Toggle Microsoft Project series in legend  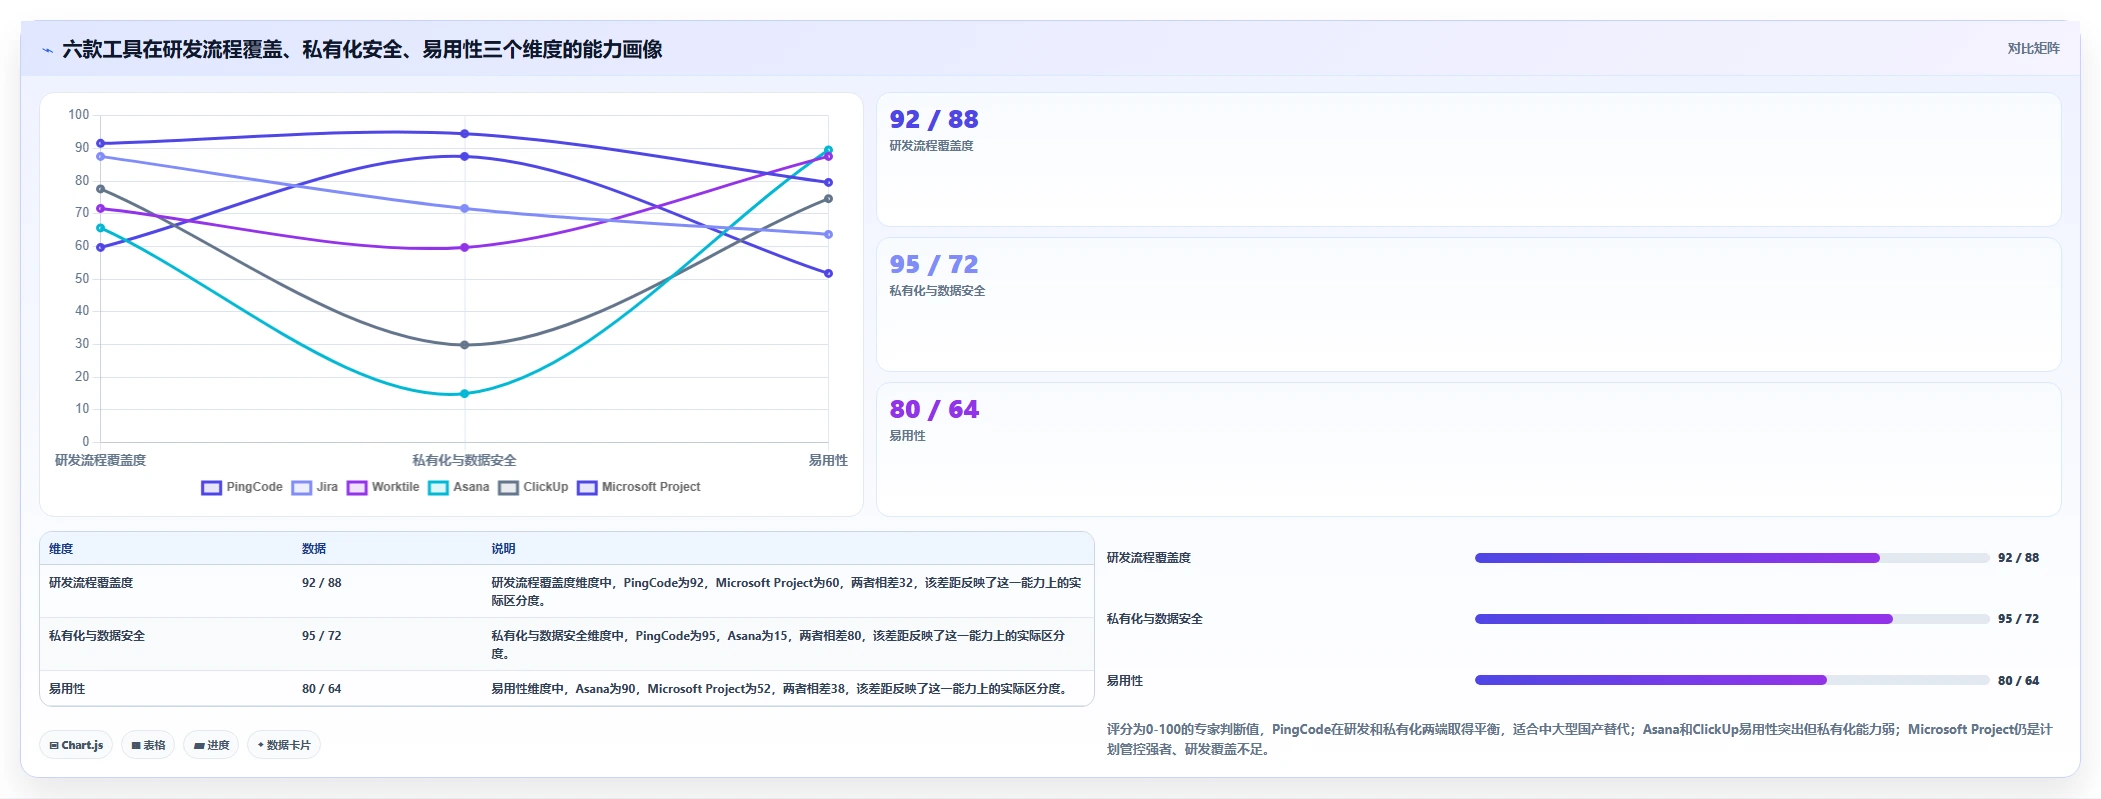[x=639, y=487]
